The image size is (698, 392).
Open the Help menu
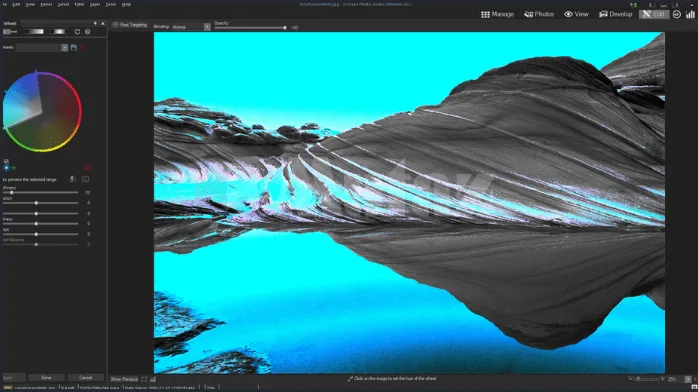click(126, 4)
